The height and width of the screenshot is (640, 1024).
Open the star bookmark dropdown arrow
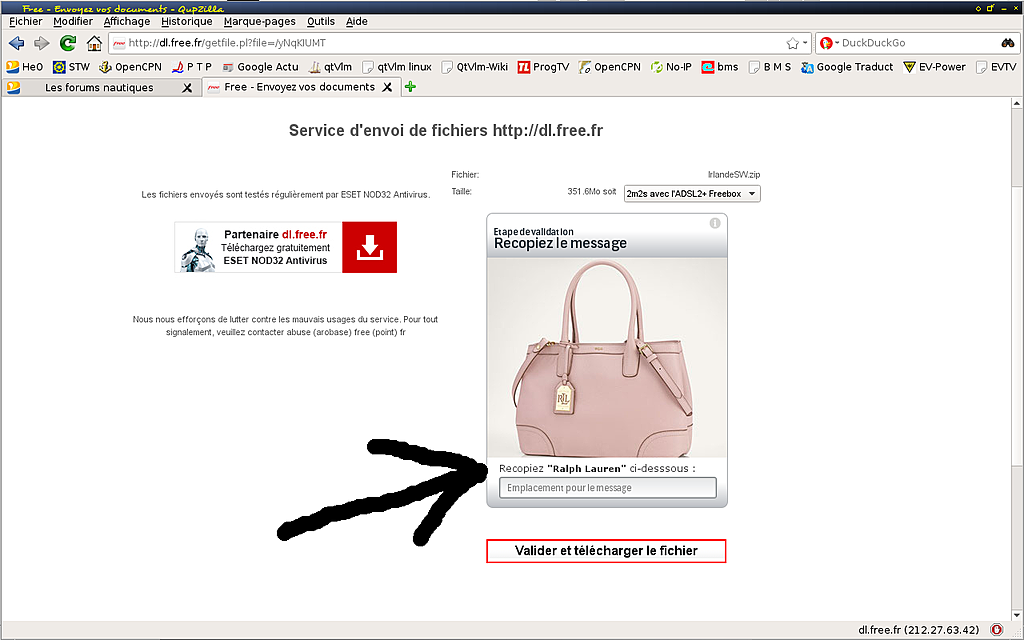805,43
